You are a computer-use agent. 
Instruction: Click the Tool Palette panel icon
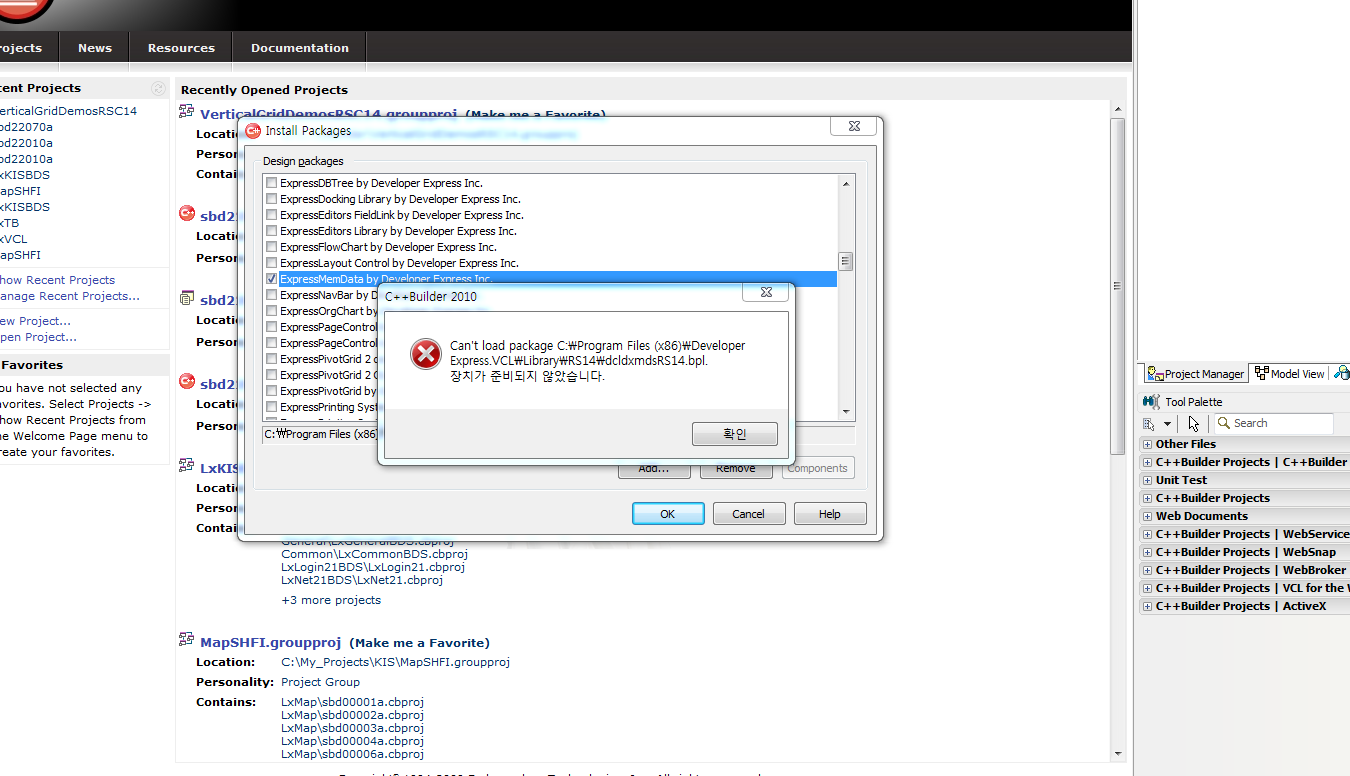point(1150,402)
